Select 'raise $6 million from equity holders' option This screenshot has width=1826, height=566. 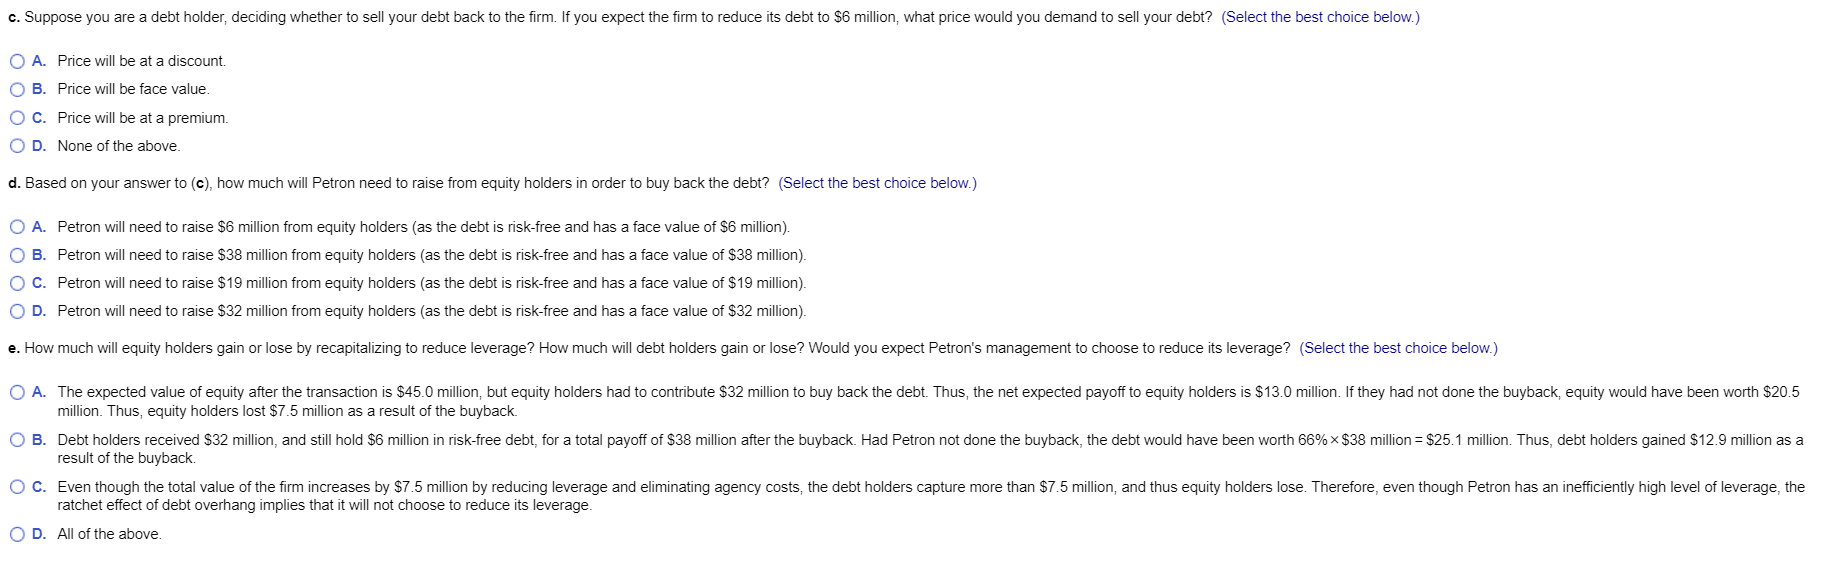(x=17, y=227)
